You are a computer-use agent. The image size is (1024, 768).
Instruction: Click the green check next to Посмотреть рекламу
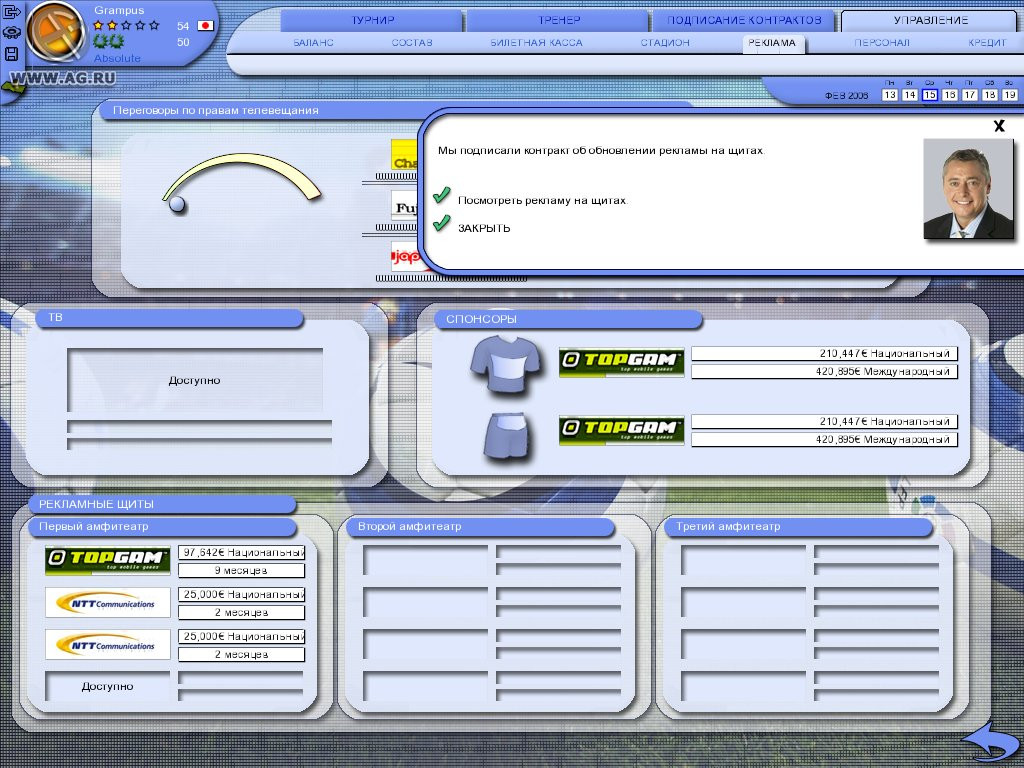click(441, 195)
